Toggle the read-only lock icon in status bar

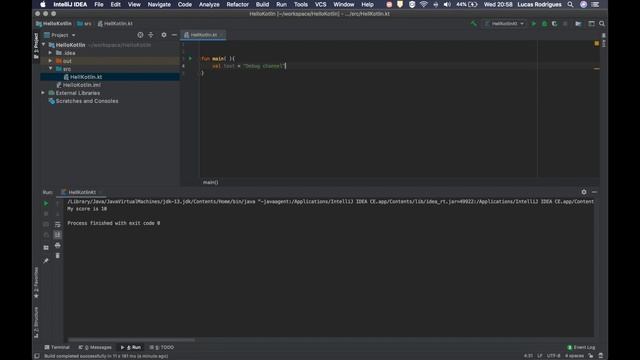coord(591,356)
